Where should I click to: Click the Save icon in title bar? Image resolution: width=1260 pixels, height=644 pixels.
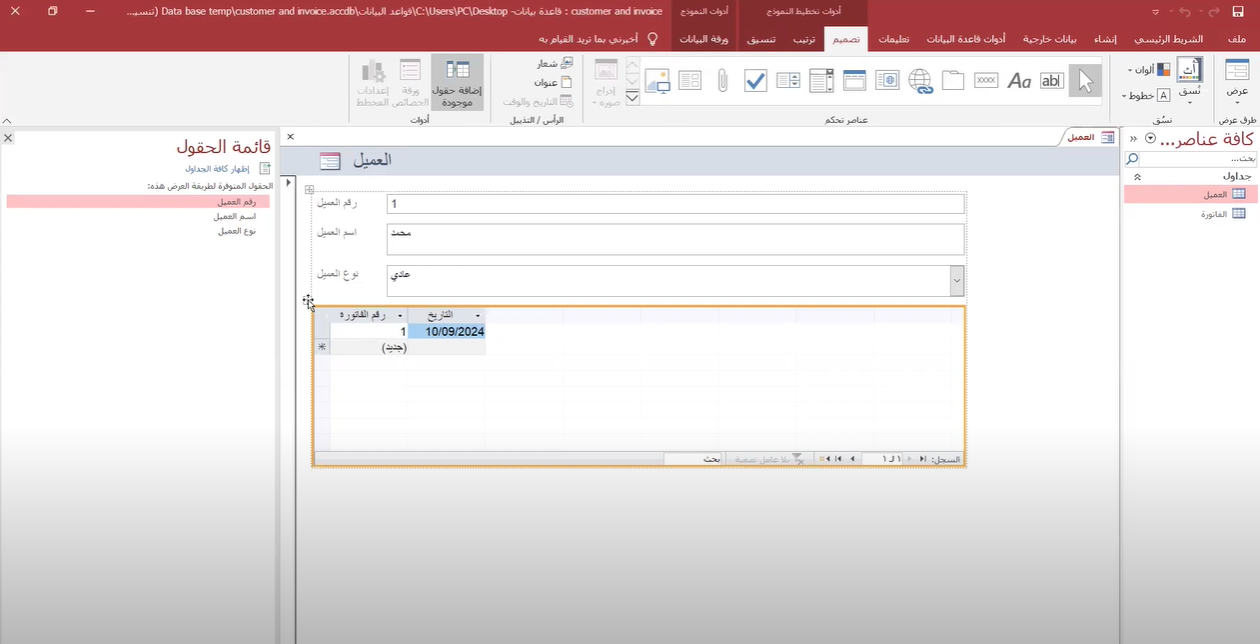pyautogui.click(x=1238, y=11)
